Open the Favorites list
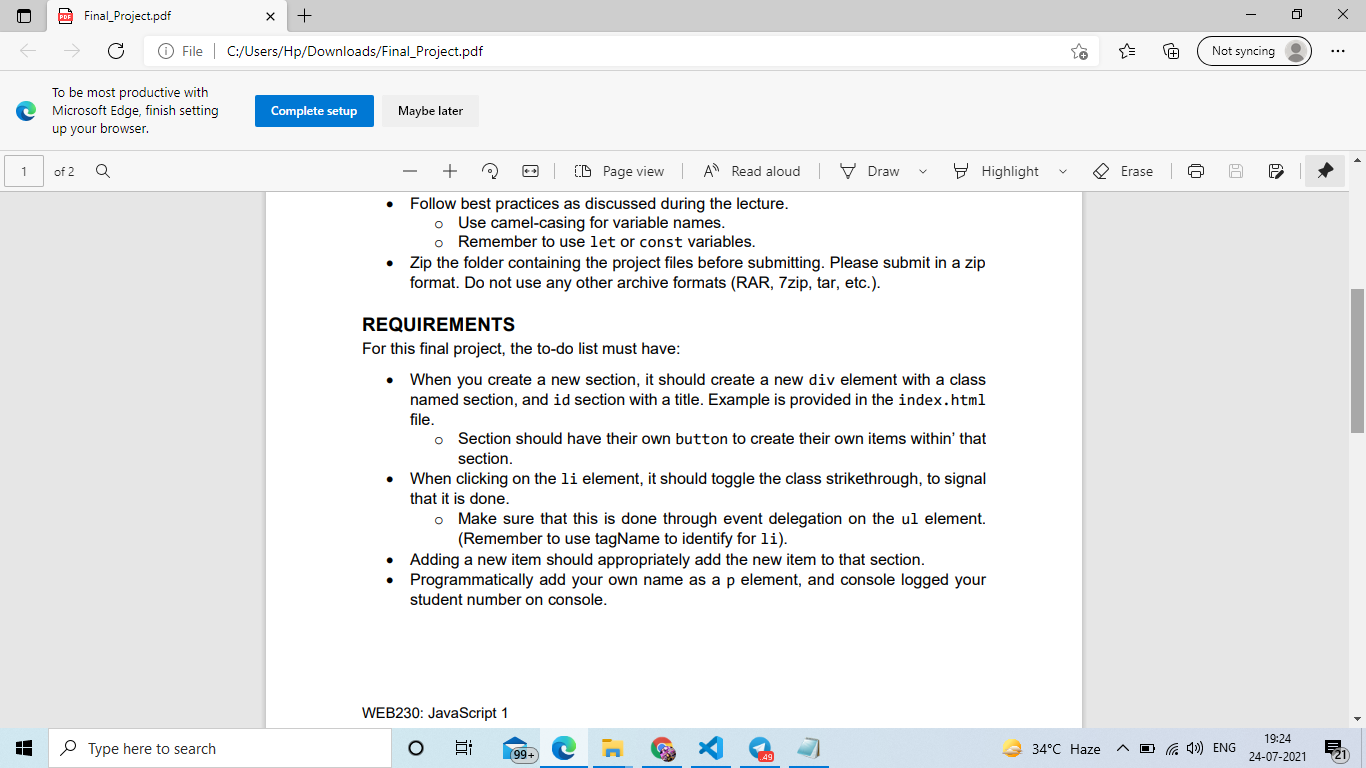This screenshot has width=1366, height=768. (1127, 51)
